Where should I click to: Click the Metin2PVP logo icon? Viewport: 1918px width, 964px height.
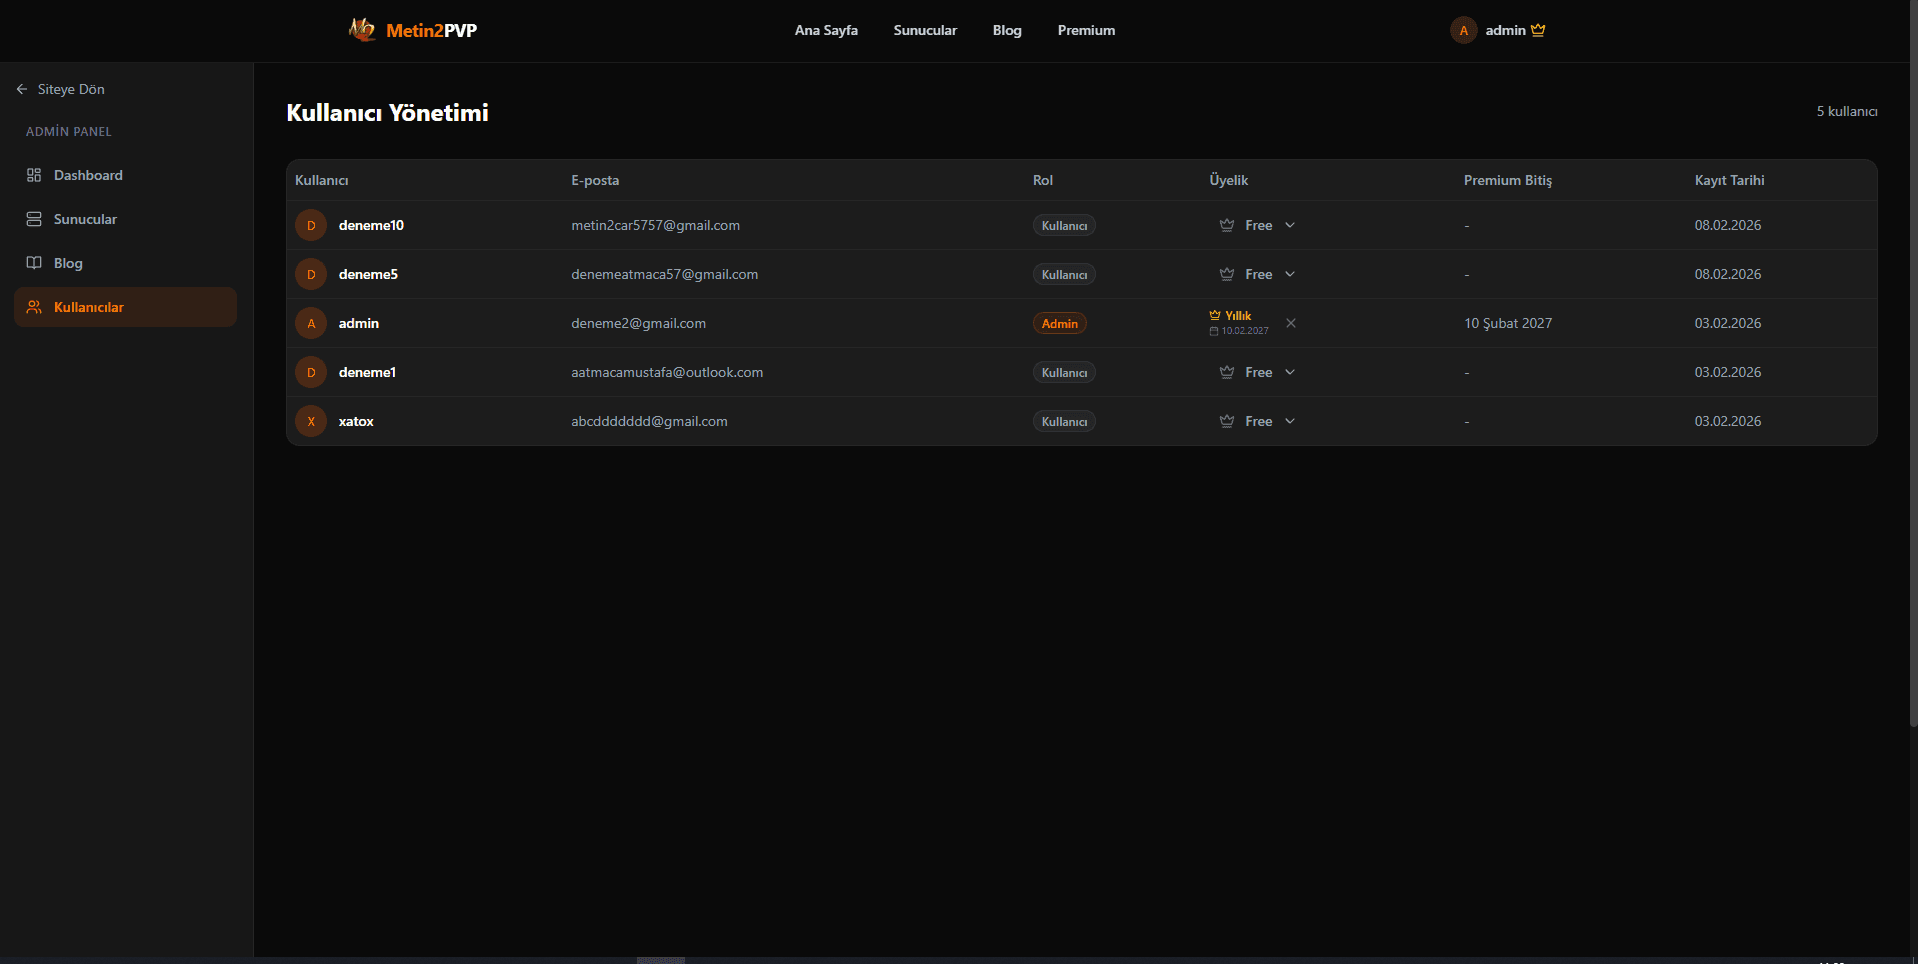click(x=362, y=30)
